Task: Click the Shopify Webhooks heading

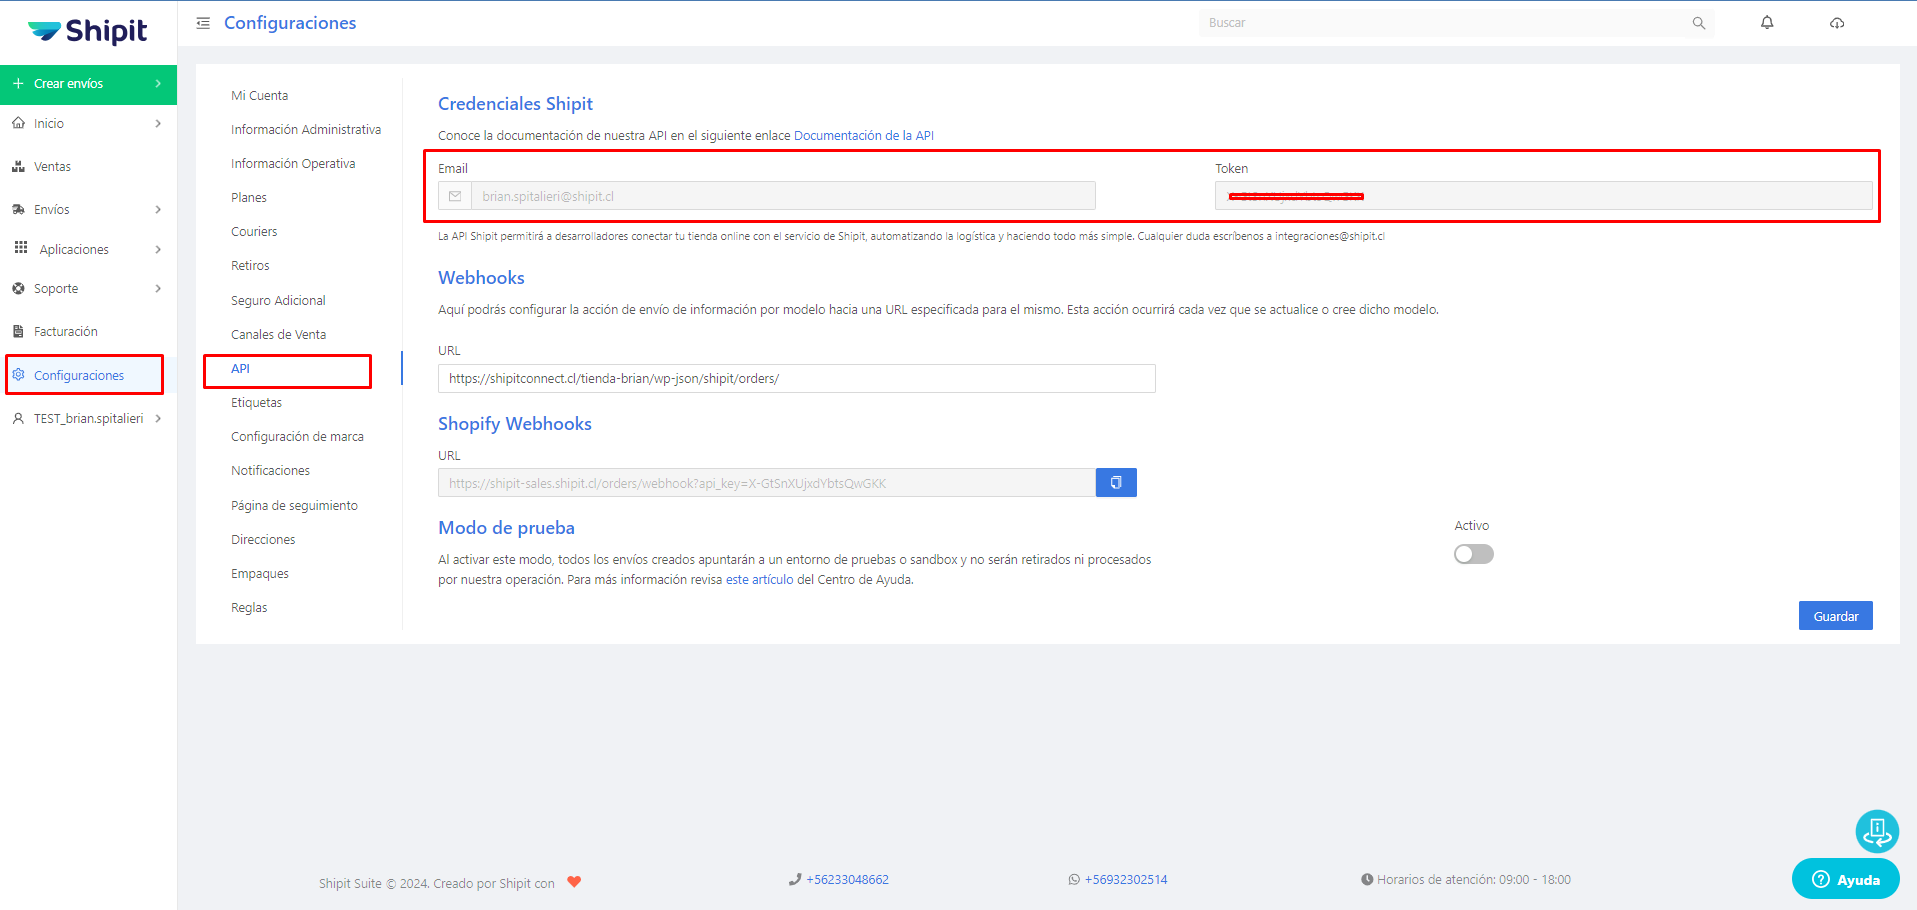Action: pyautogui.click(x=515, y=424)
